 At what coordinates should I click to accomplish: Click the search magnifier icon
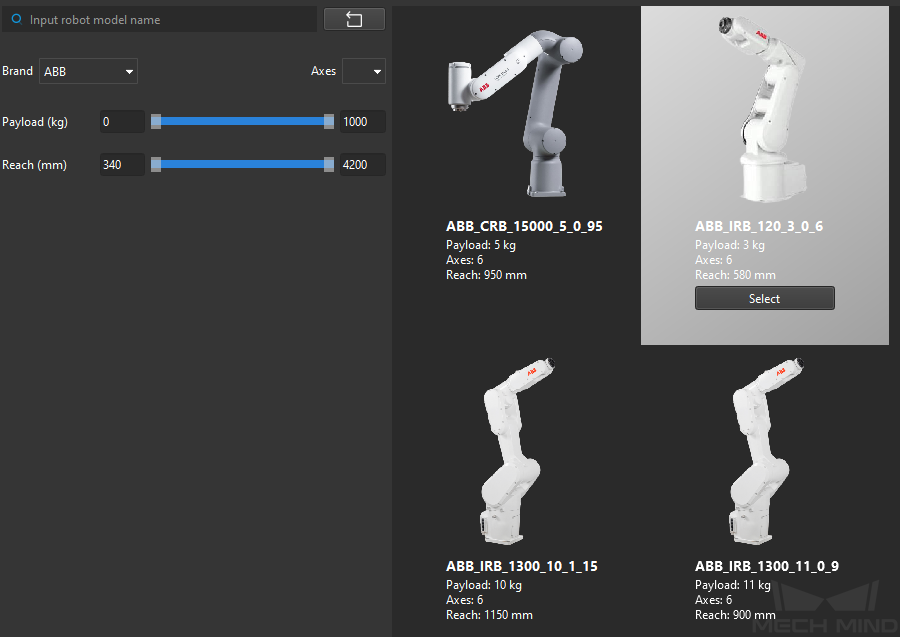click(x=16, y=19)
